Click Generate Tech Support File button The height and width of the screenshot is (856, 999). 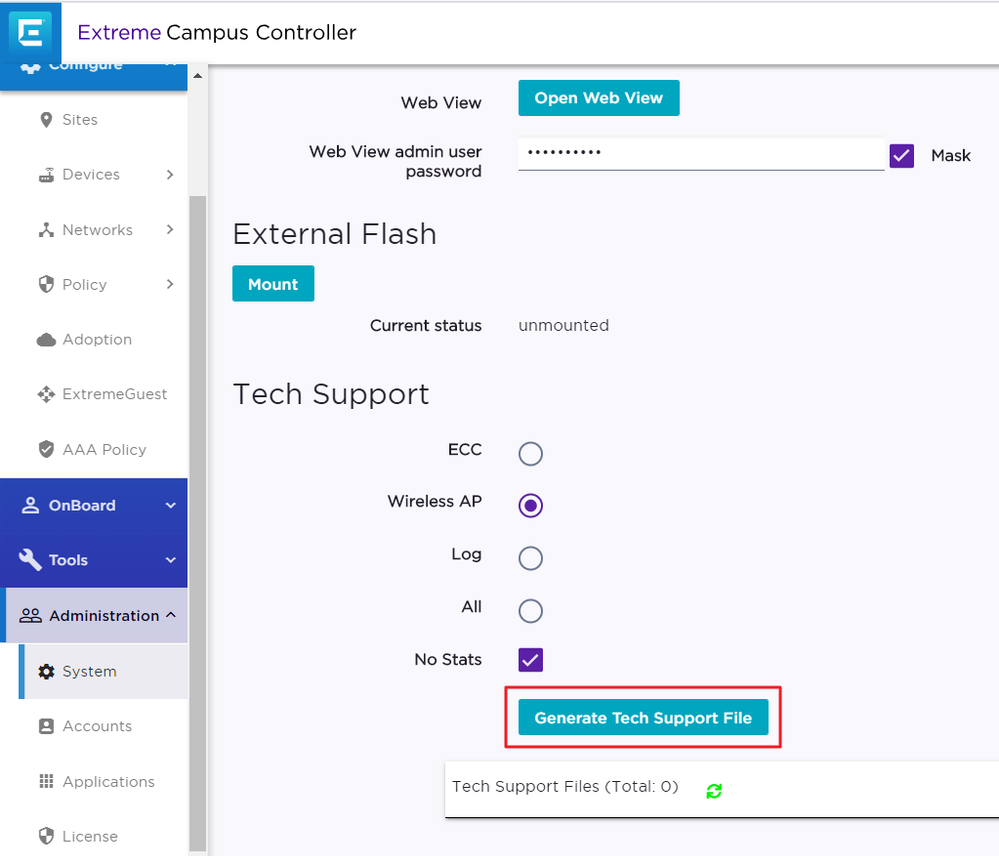[643, 718]
